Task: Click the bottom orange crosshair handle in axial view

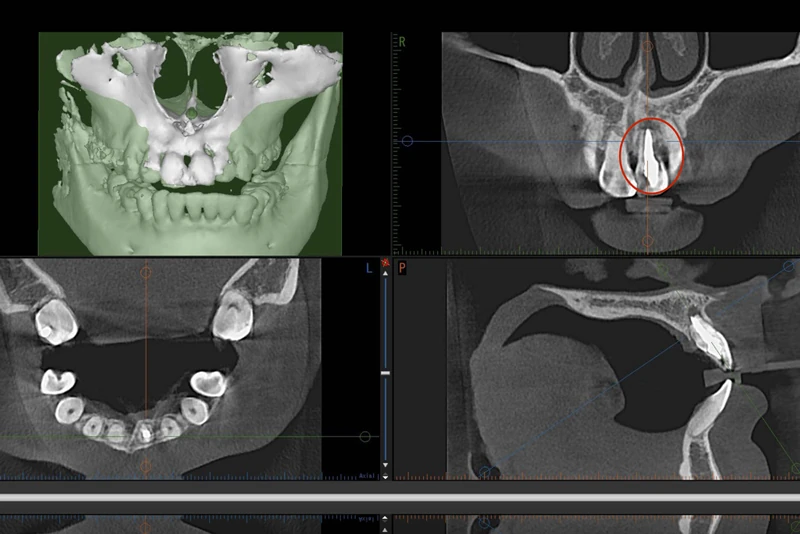Action: 145,466
